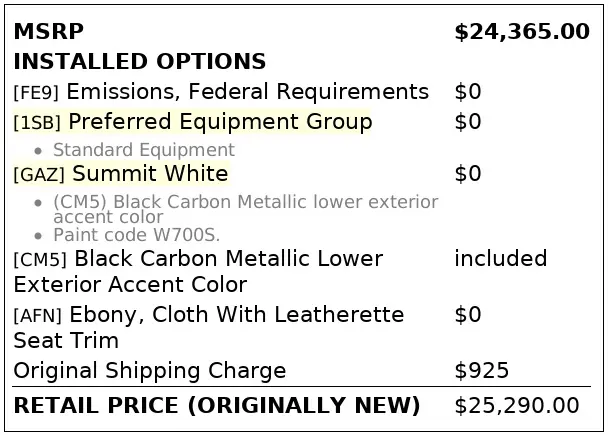Click the grey CM5 lower exterior accent note
Viewport: 609px width, 435px height.
click(x=245, y=208)
